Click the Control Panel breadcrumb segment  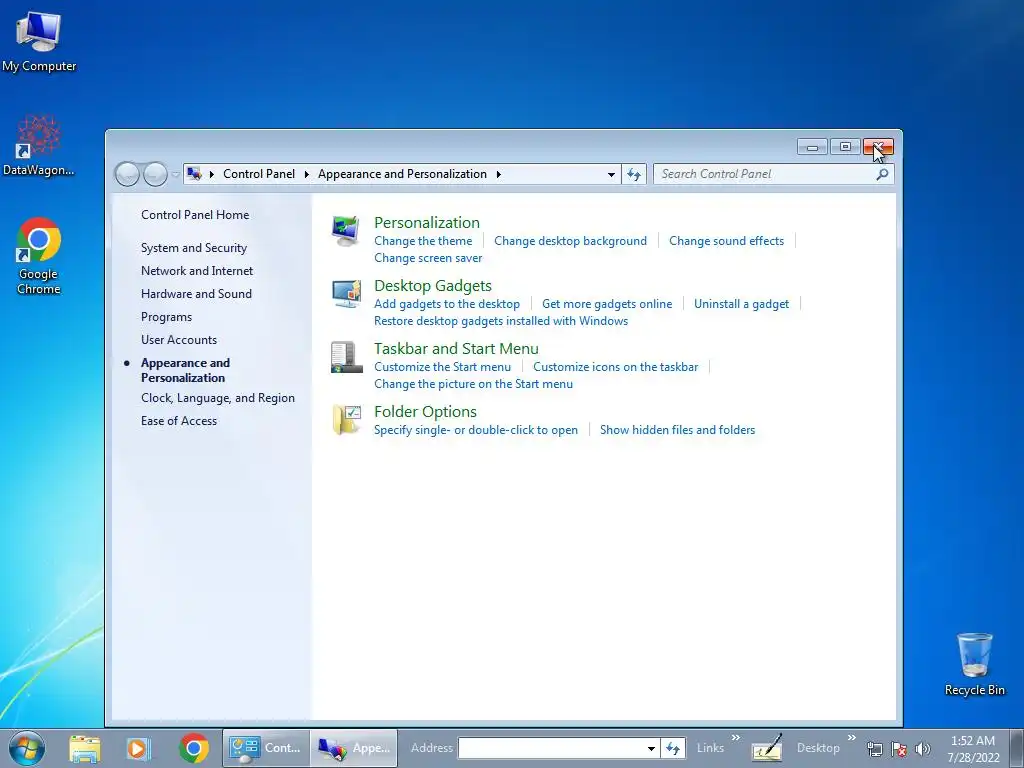[259, 174]
